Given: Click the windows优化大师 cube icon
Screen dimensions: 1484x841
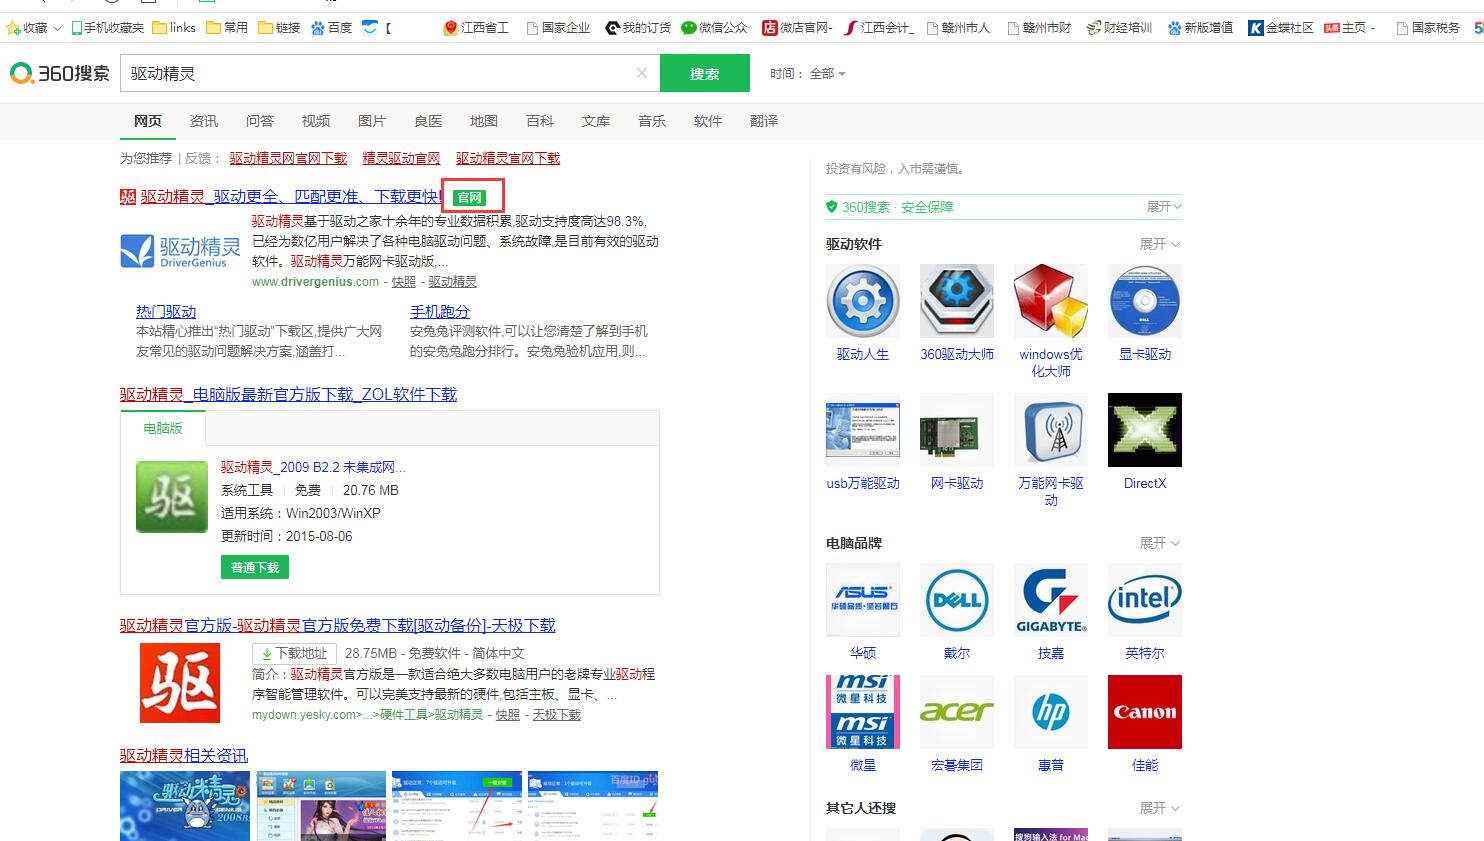Looking at the screenshot, I should (1050, 300).
